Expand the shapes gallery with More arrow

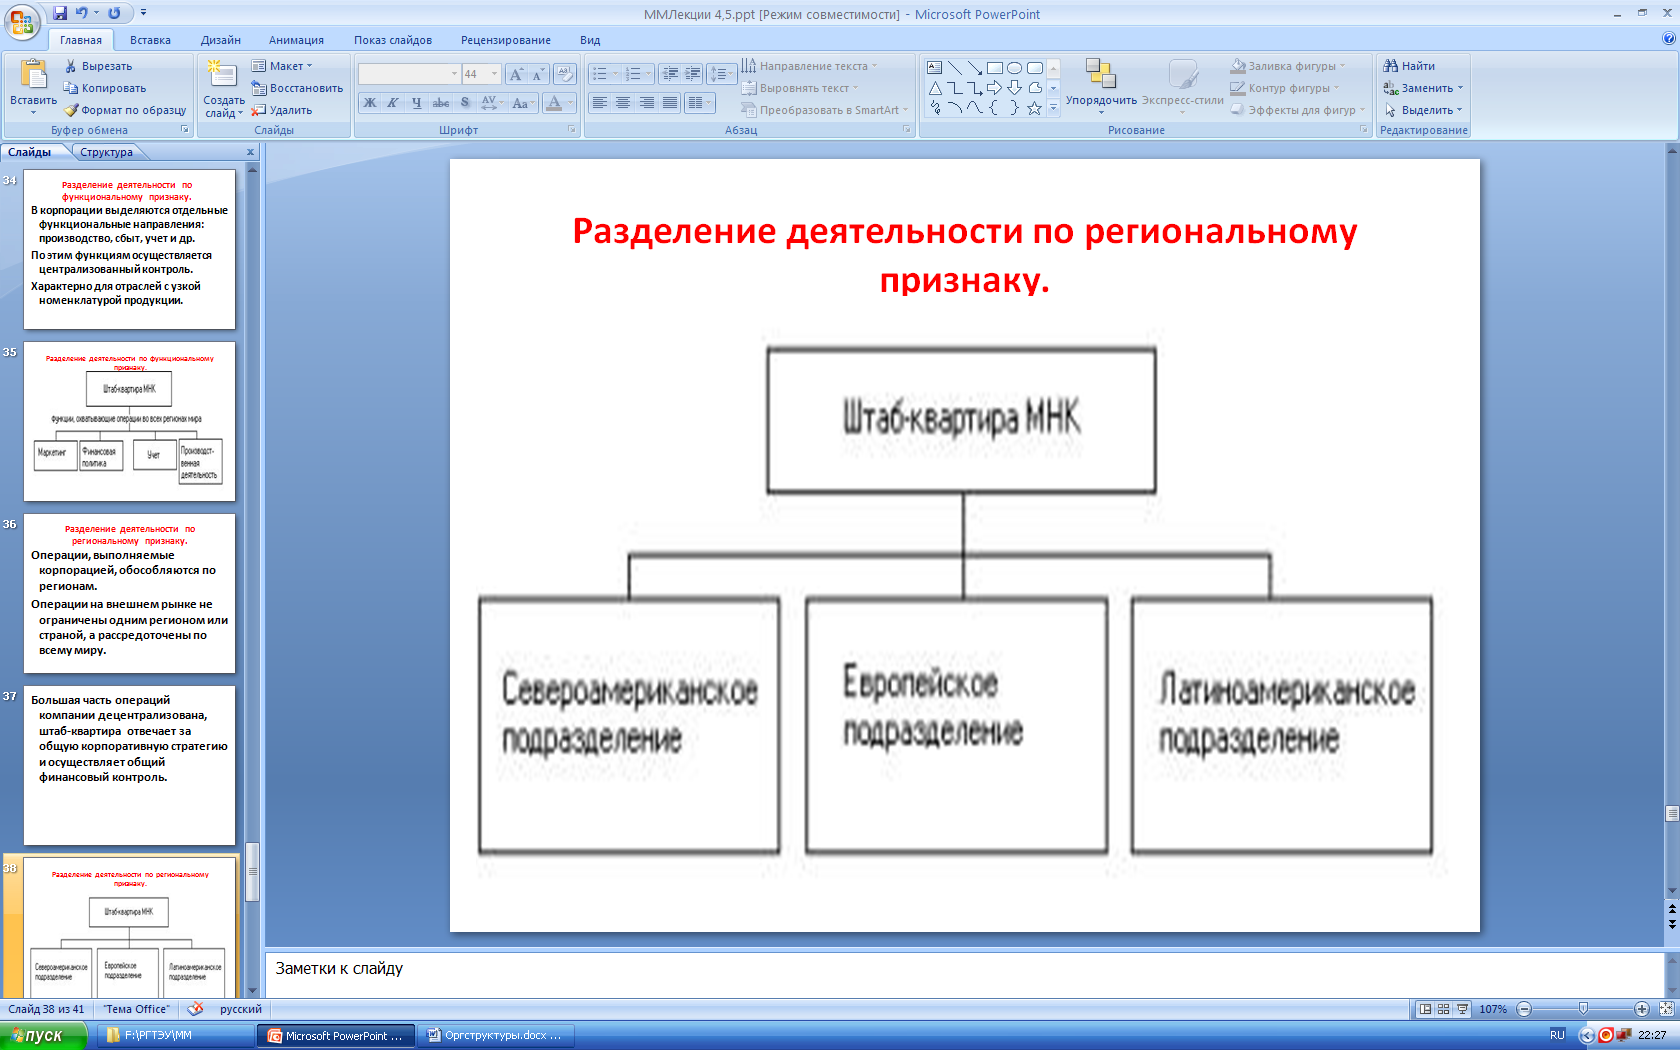coord(1053,108)
